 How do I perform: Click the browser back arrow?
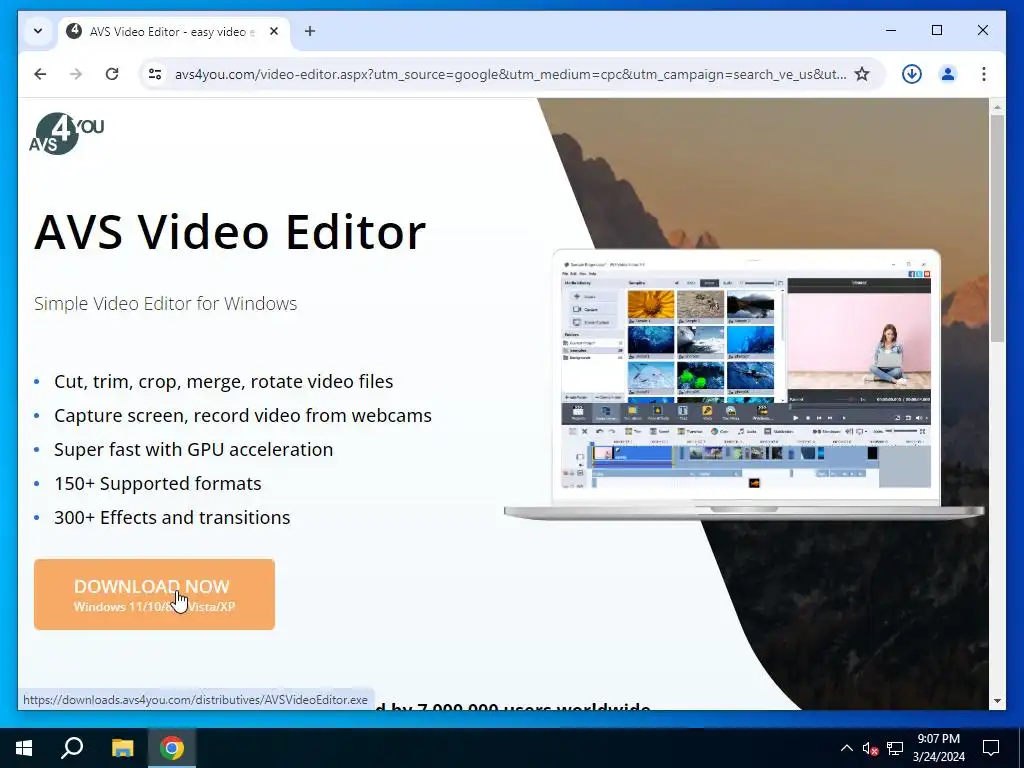[x=40, y=74]
